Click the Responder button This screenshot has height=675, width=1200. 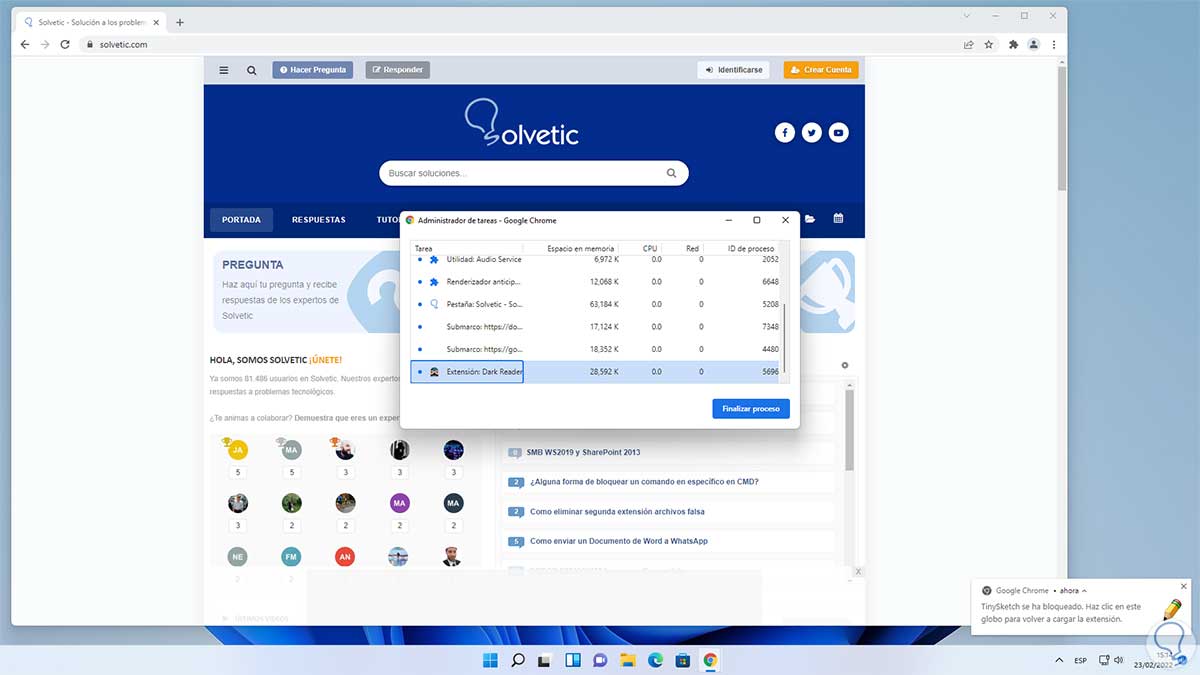point(397,70)
